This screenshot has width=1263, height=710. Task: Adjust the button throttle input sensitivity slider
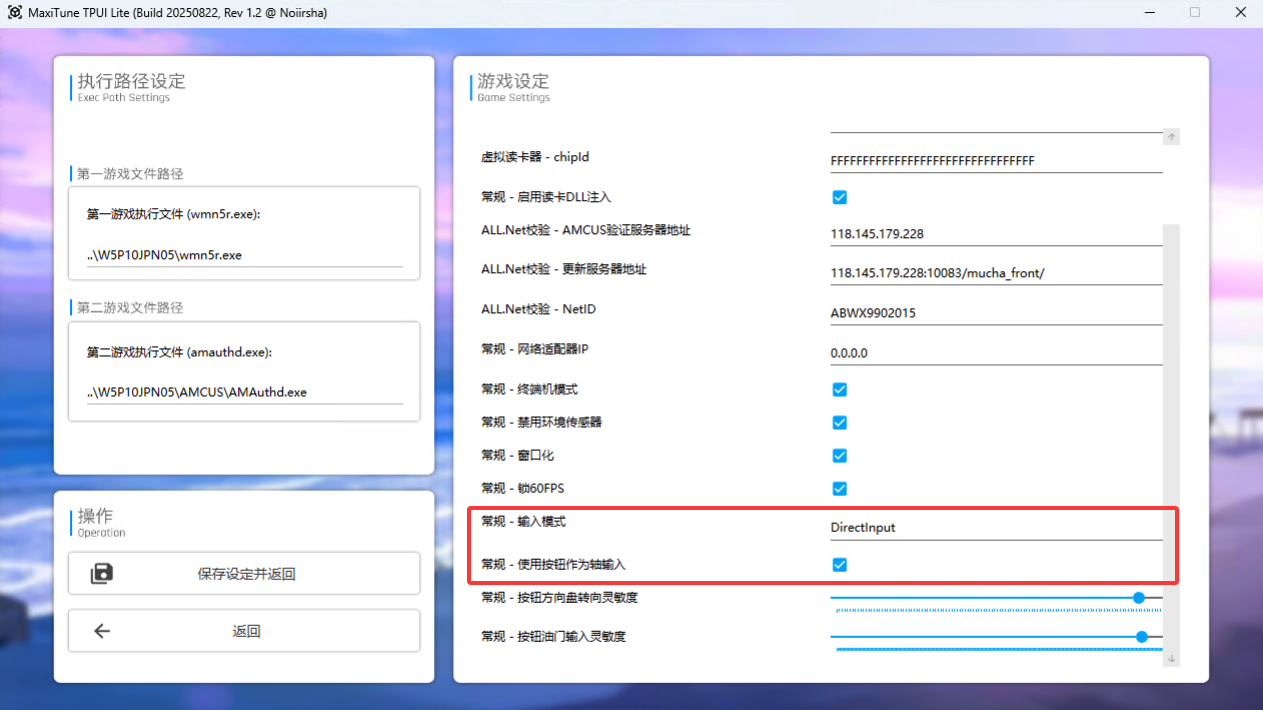pos(1141,637)
